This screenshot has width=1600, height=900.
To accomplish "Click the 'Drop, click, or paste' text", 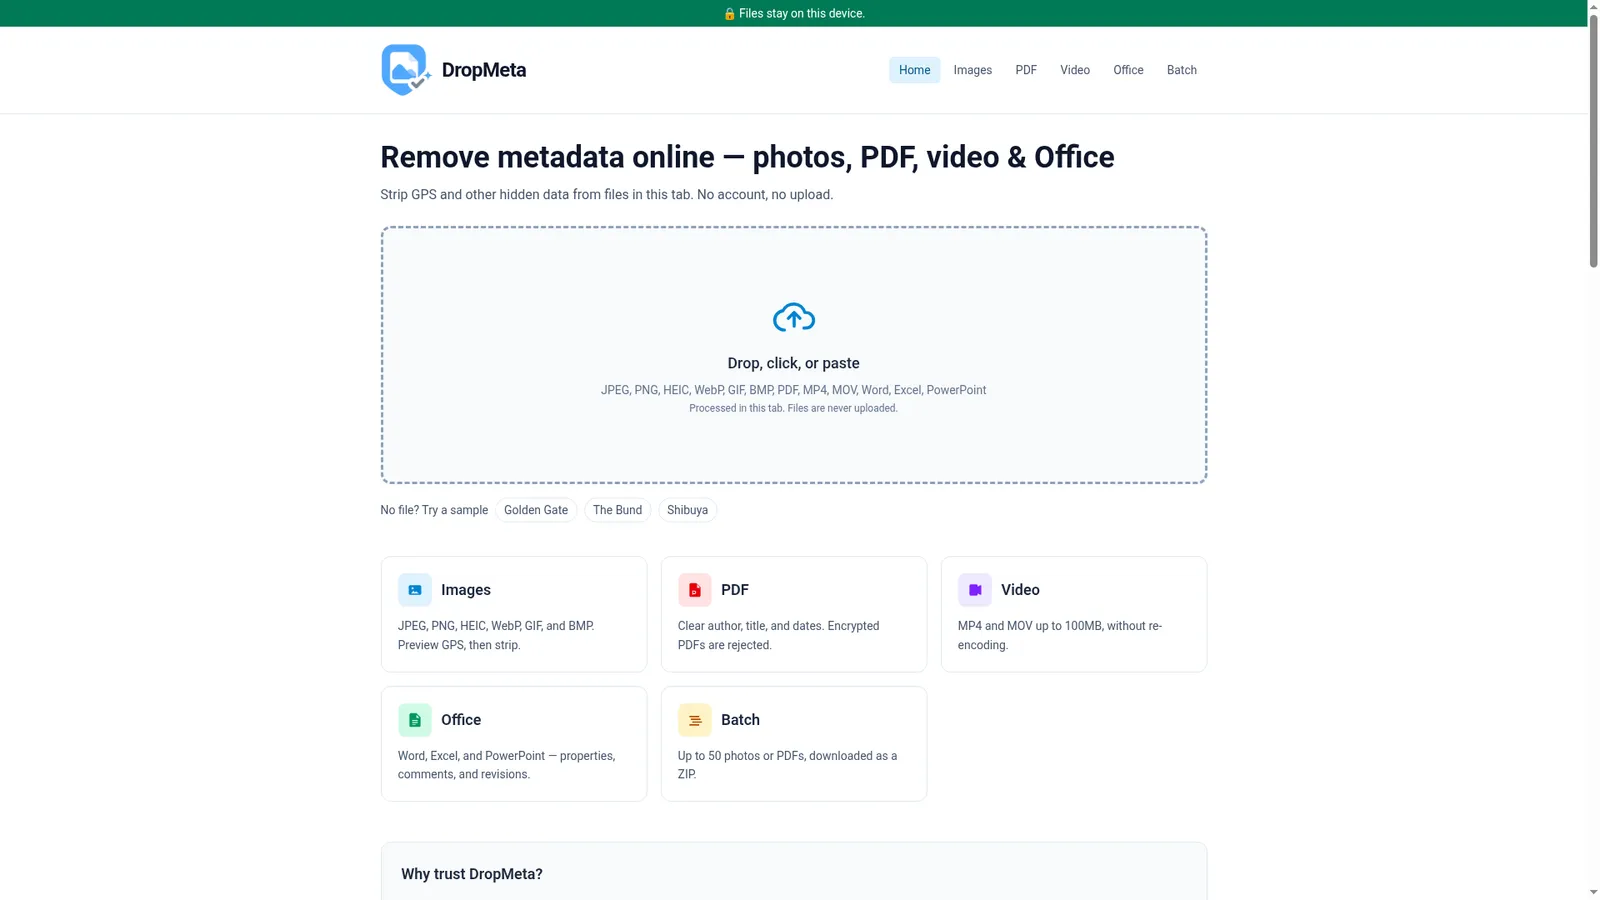I will coord(794,363).
